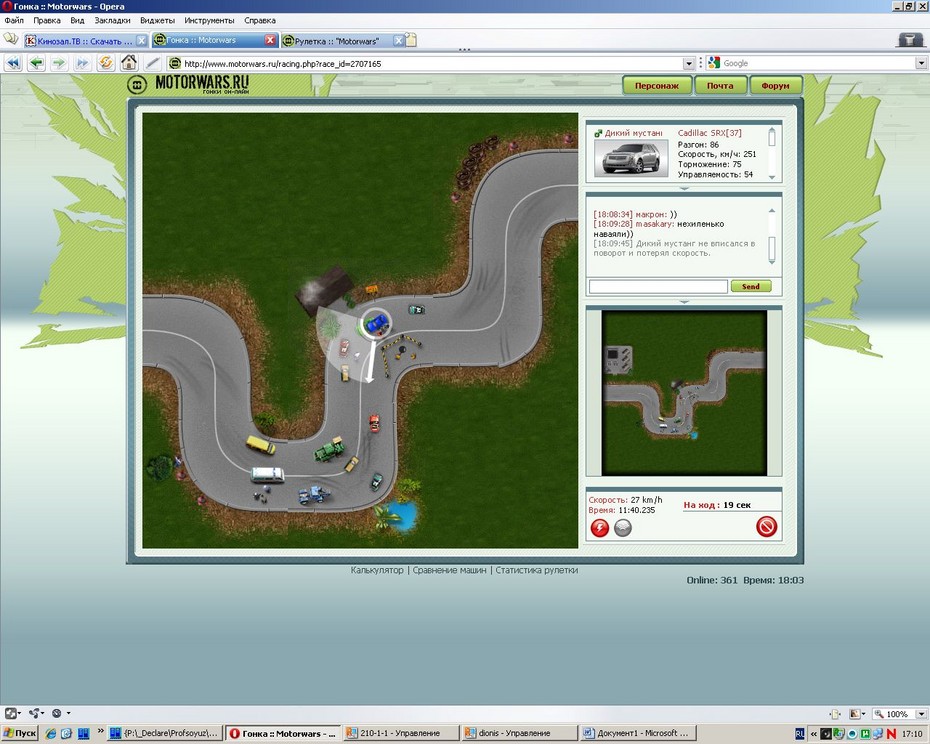This screenshot has width=930, height=744.
Task: Open the Файл menu
Action: 14,20
